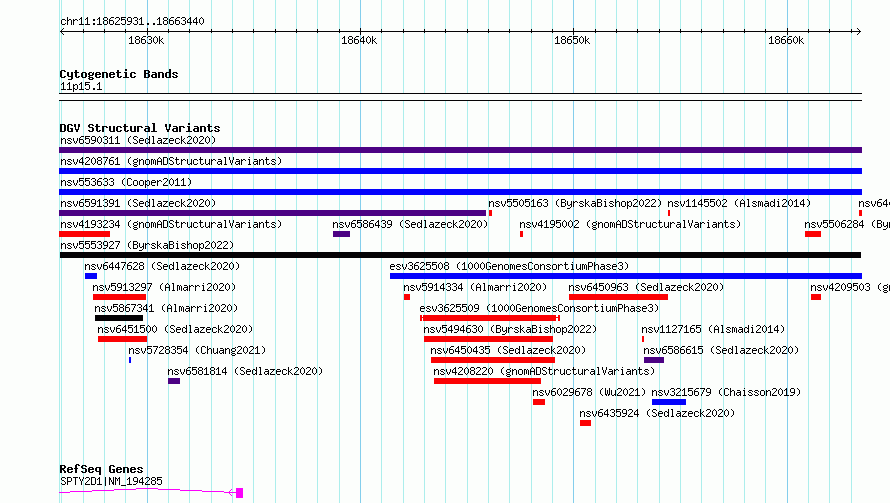Open the nsv6447628 (Sedlazeck2020) label
890x503 pixels.
[x=162, y=266]
